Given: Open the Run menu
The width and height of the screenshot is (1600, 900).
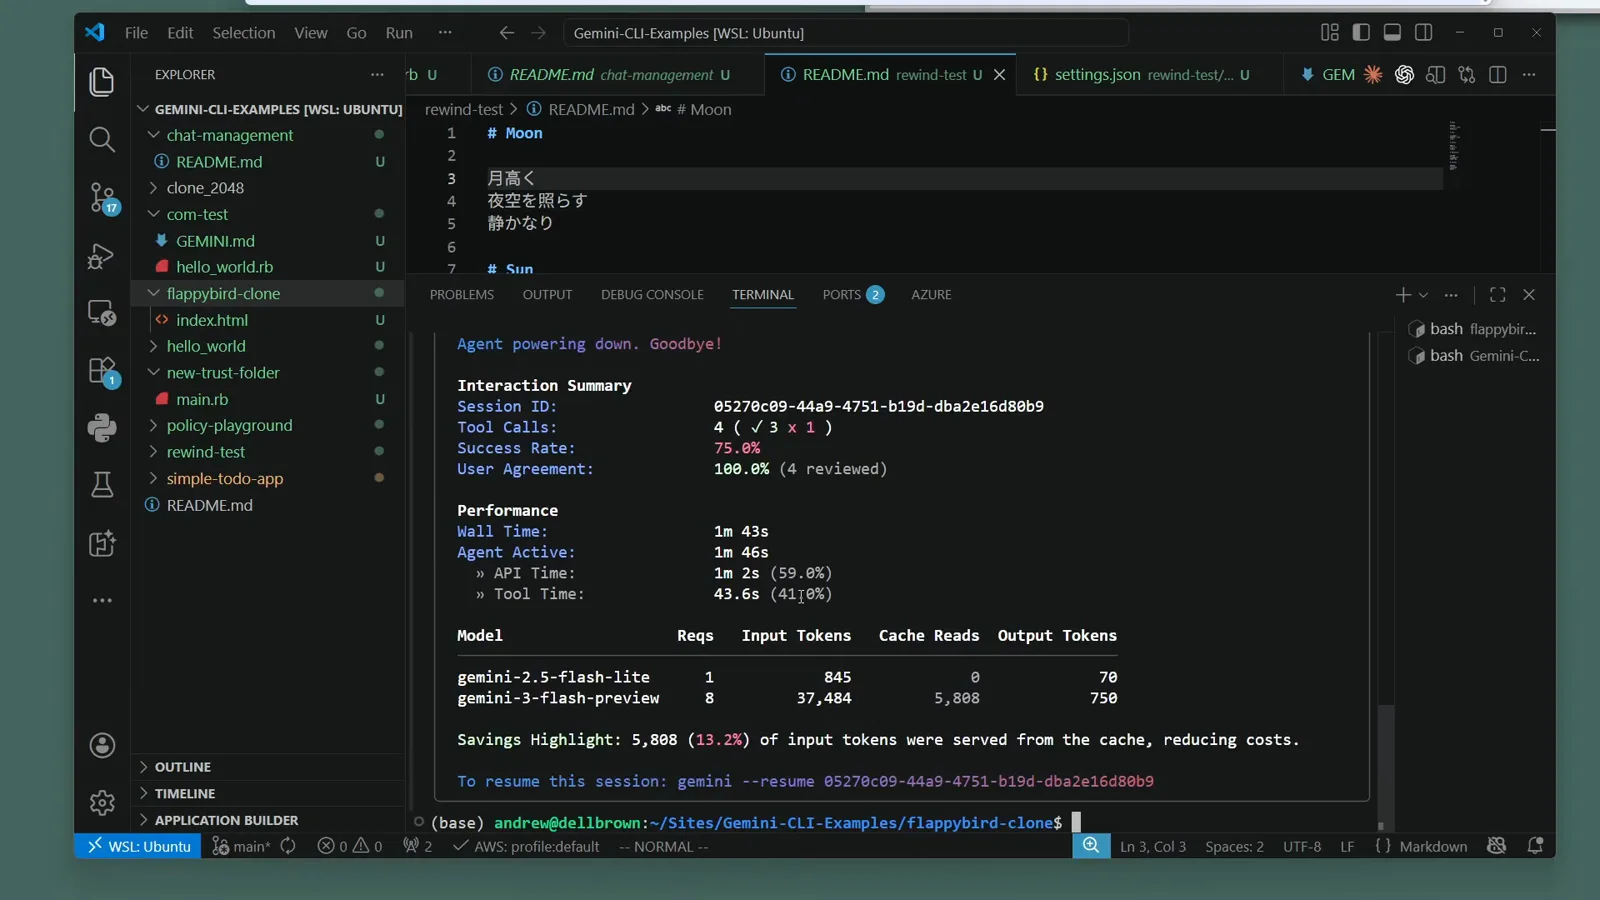Looking at the screenshot, I should click(399, 33).
